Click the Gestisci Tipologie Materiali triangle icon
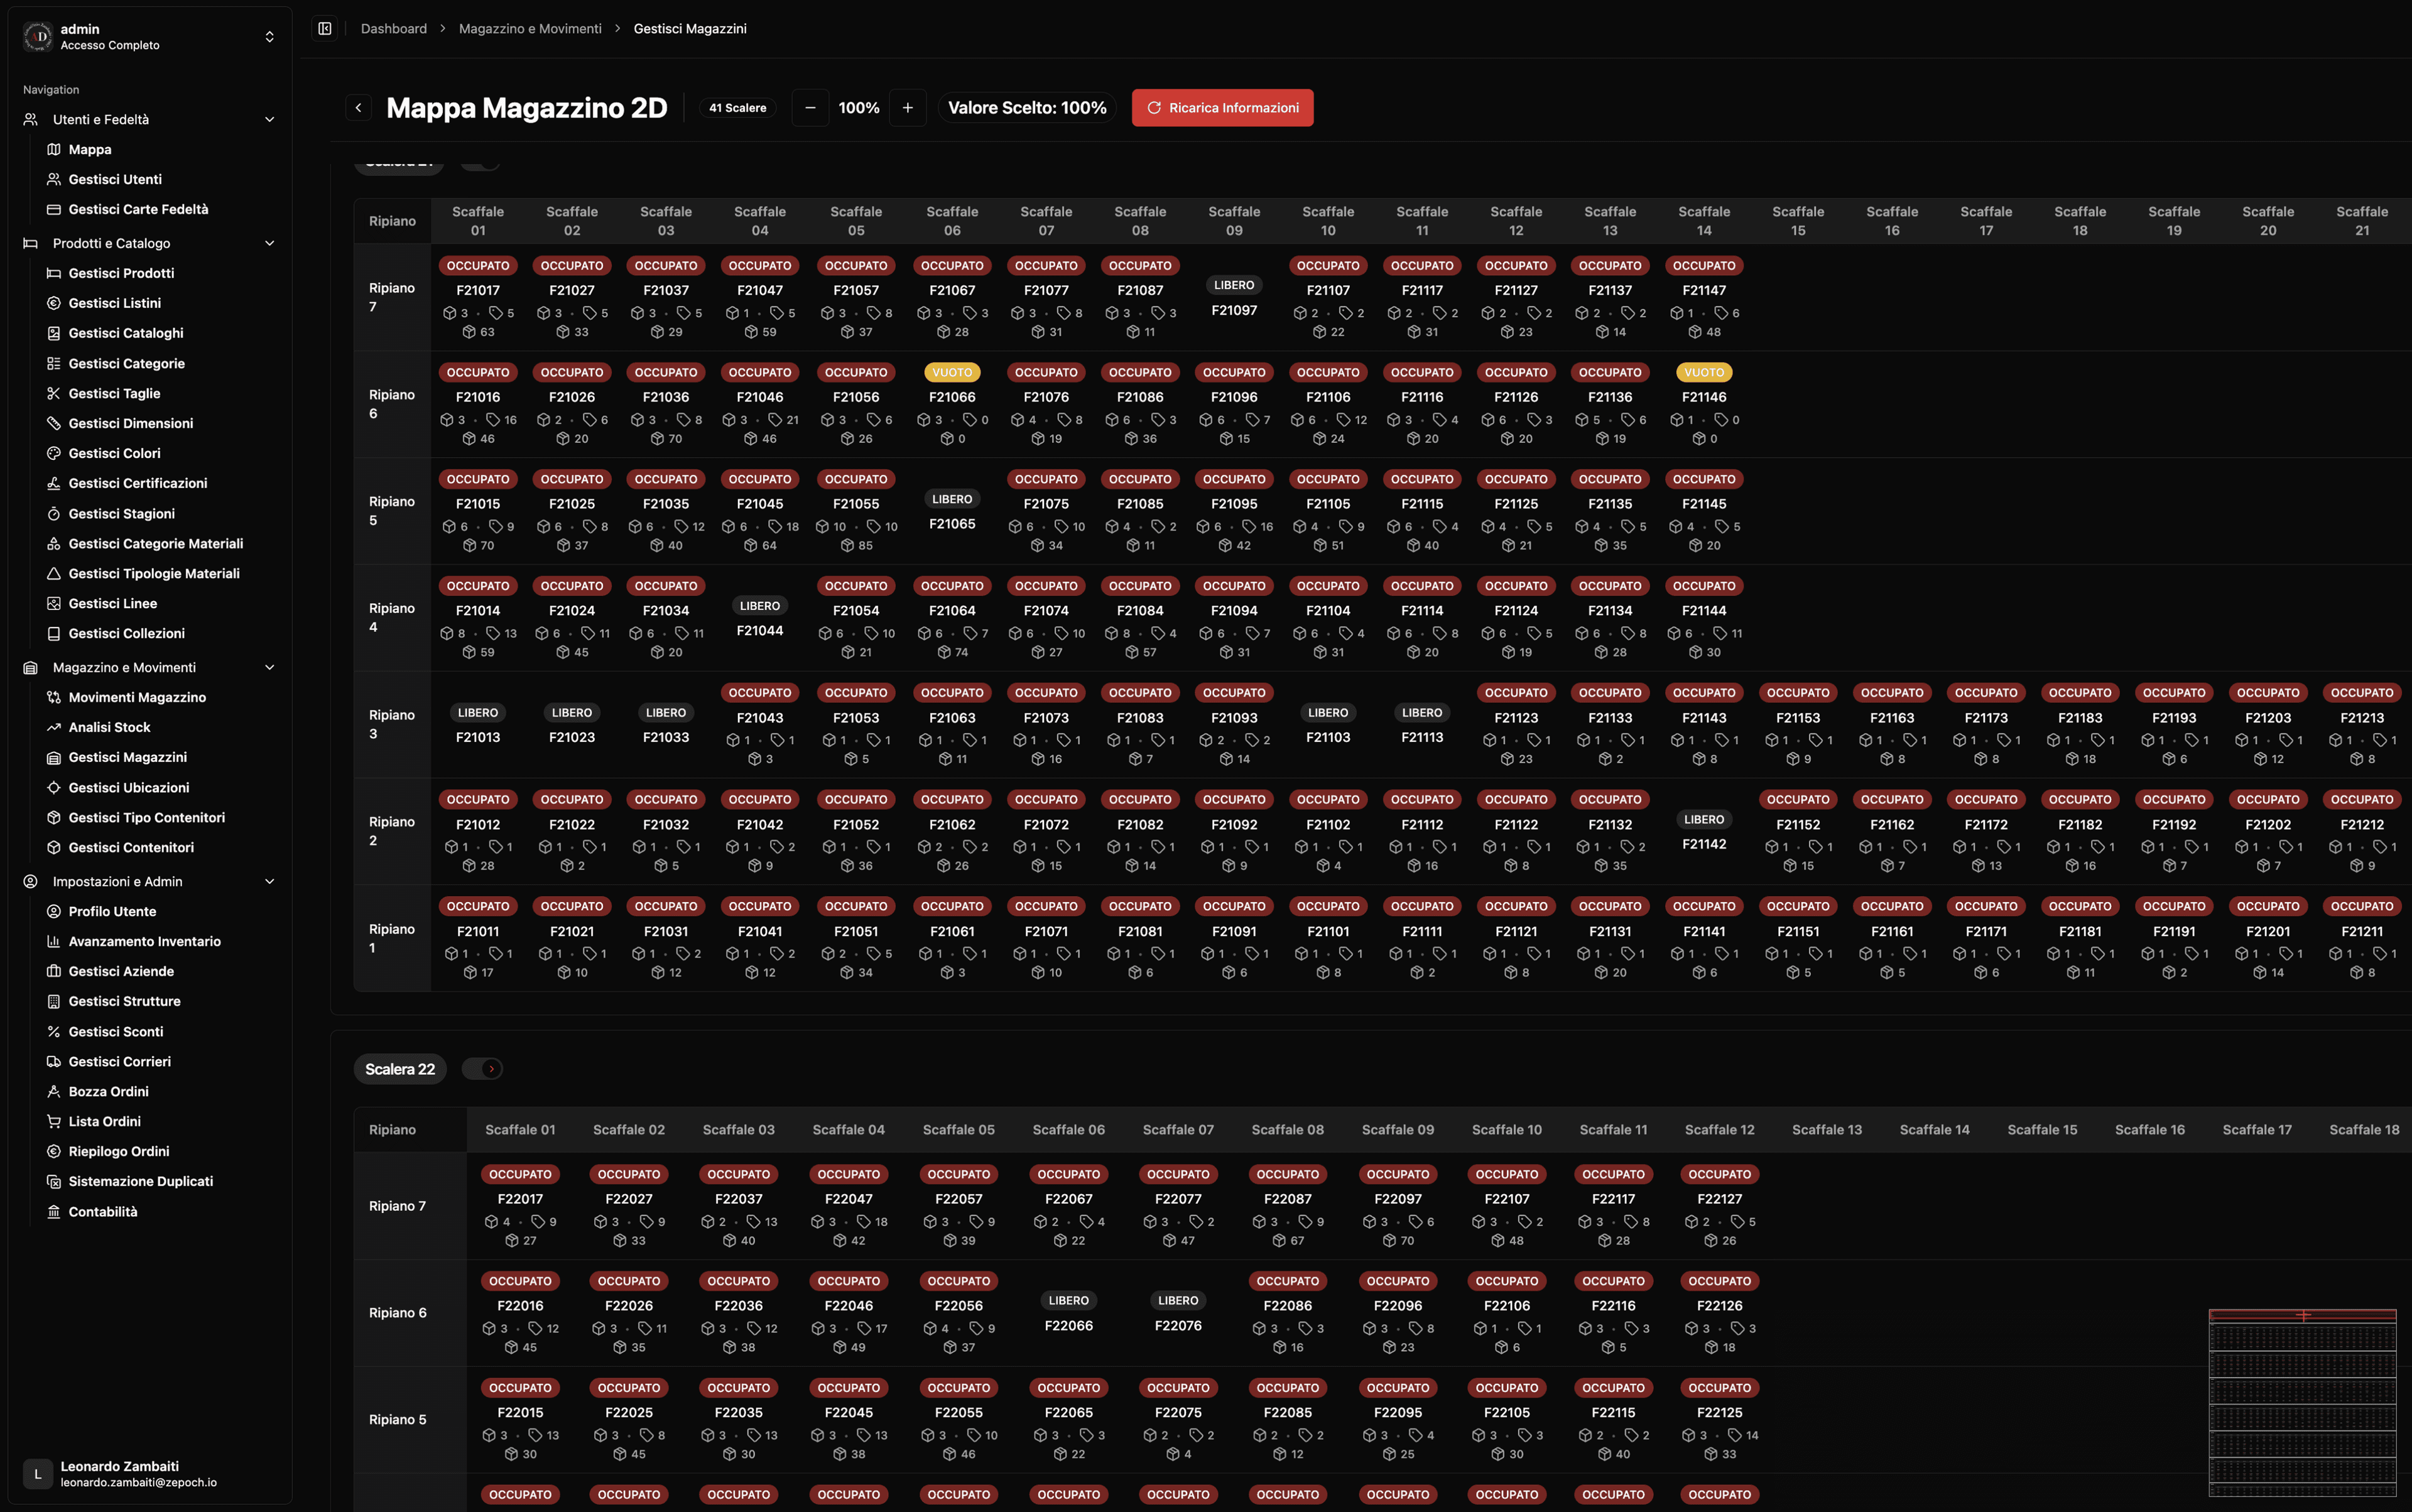 [x=54, y=573]
